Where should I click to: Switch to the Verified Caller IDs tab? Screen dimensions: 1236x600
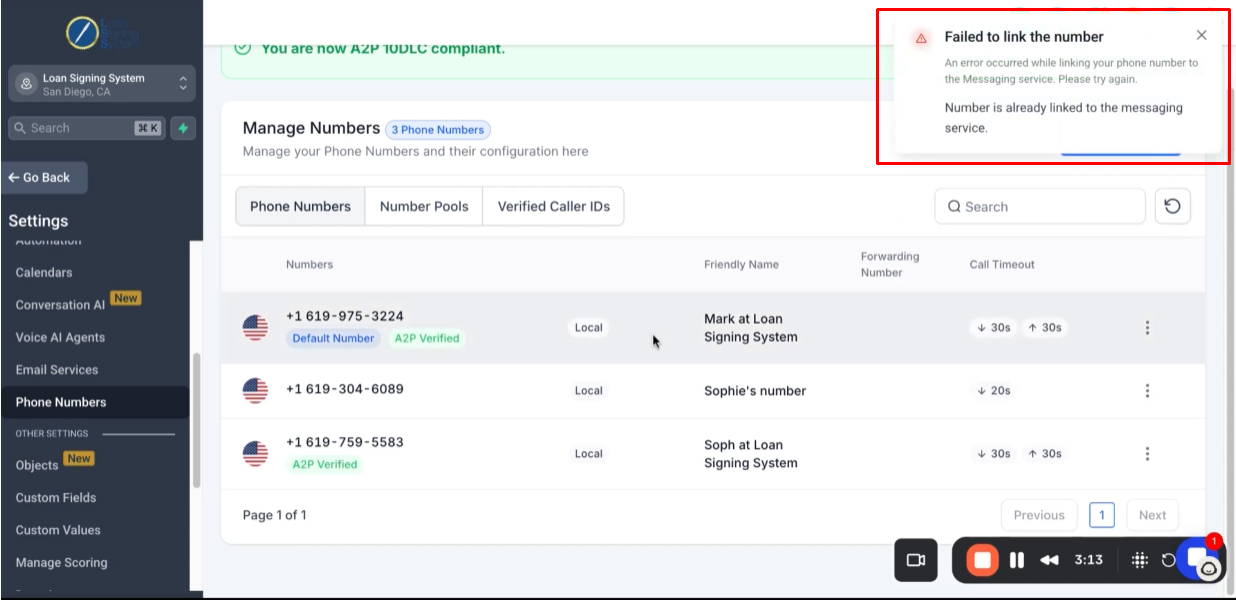pos(553,206)
